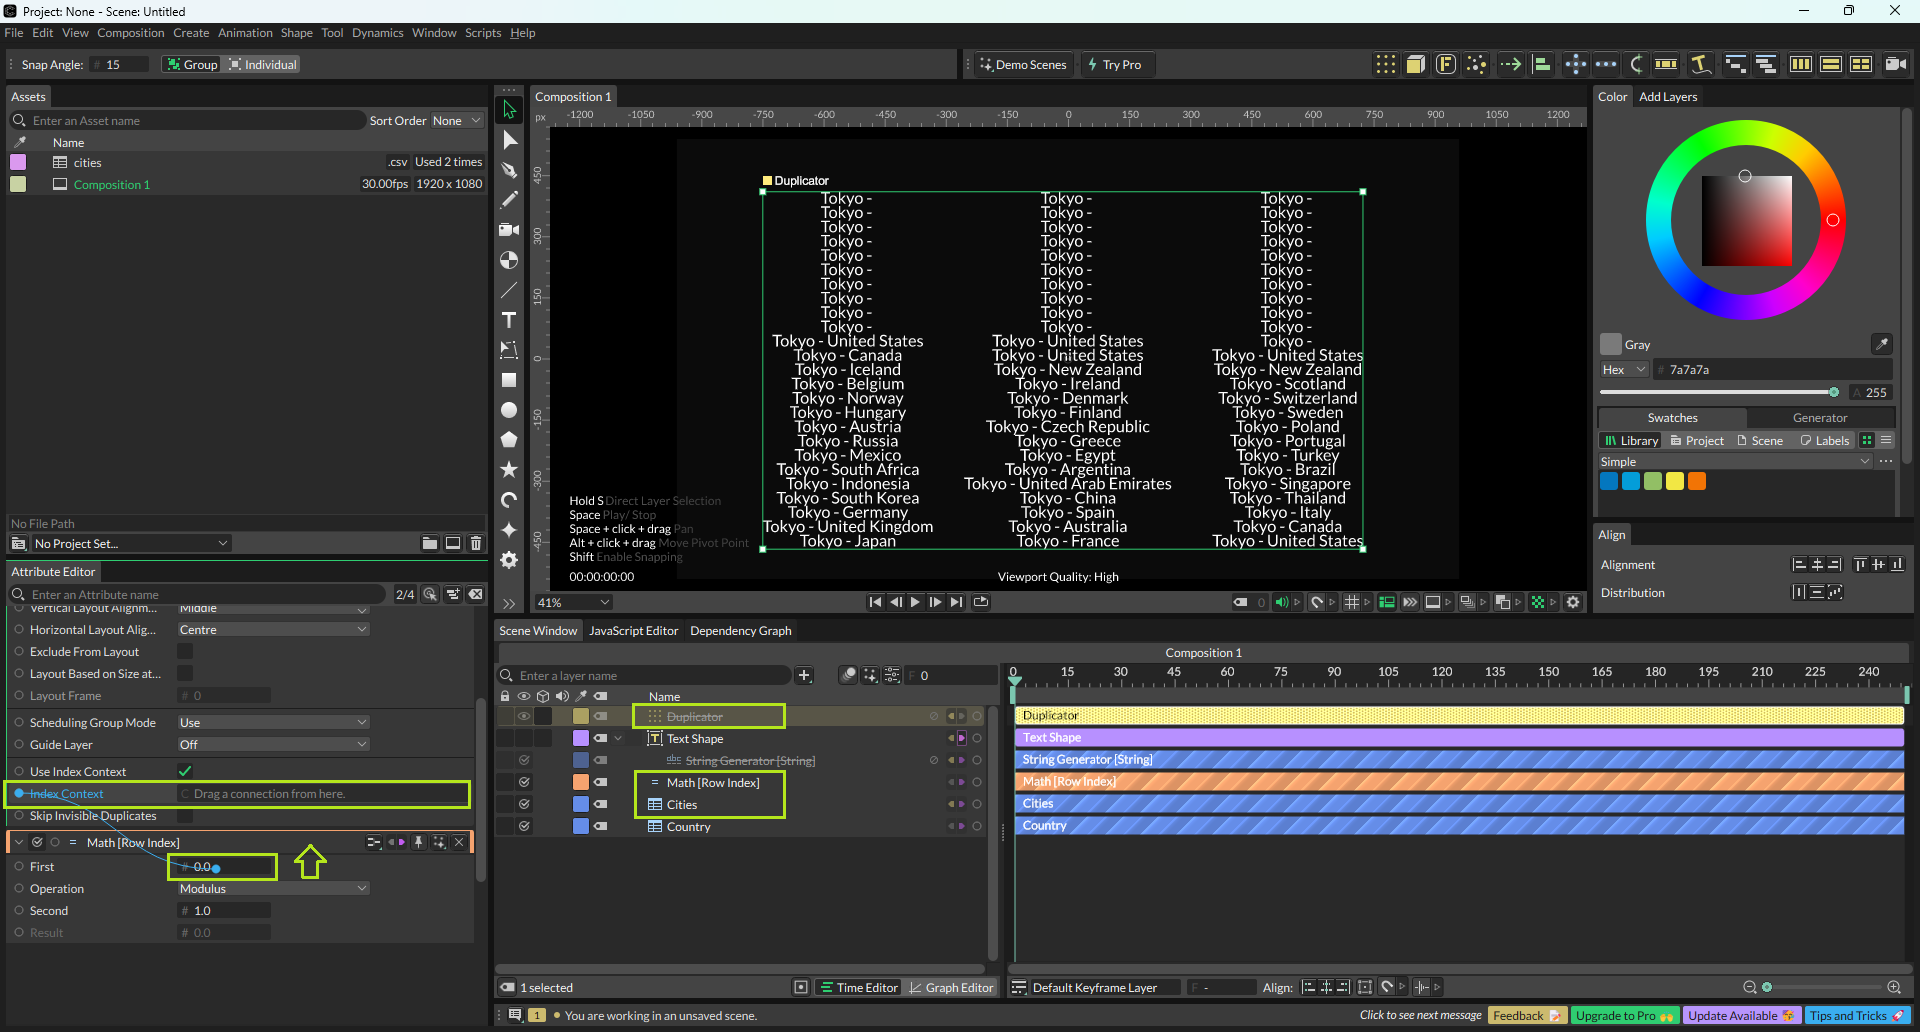The image size is (1920, 1032).
Task: Click the Enter an Asset name field
Action: coord(190,121)
